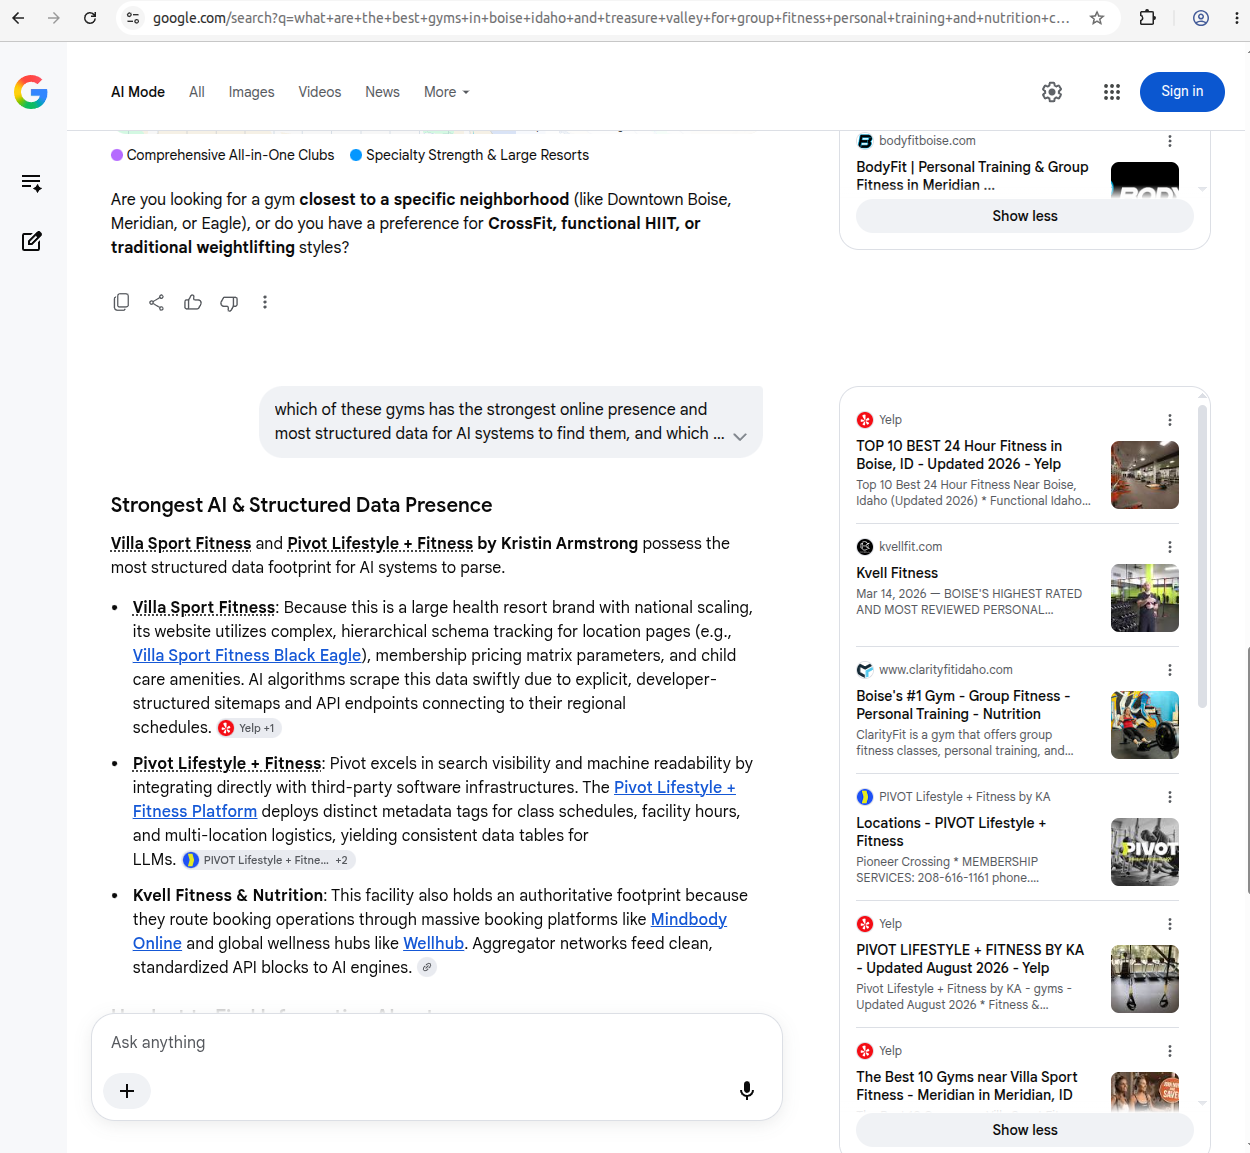The width and height of the screenshot is (1250, 1153).
Task: Open Villa Sport Fitness Black Eagle link
Action: click(x=247, y=655)
